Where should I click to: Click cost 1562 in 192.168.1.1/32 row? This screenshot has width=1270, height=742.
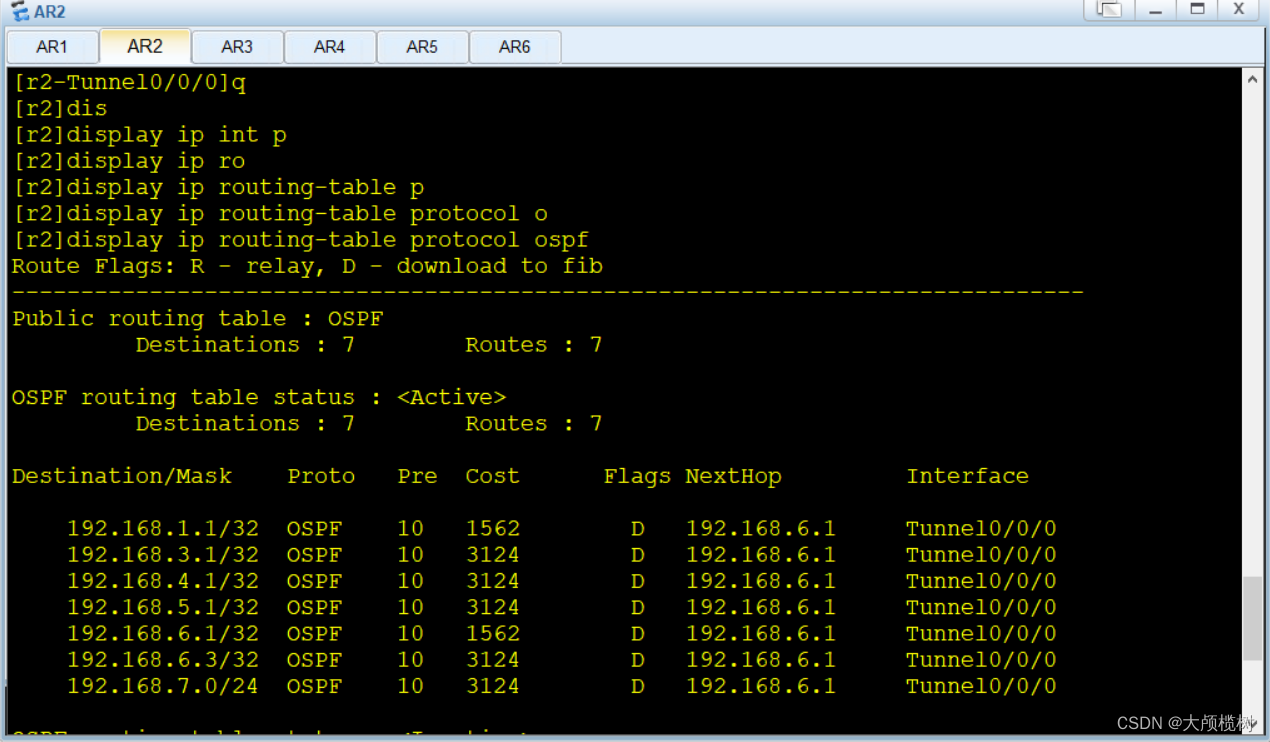pyautogui.click(x=493, y=528)
